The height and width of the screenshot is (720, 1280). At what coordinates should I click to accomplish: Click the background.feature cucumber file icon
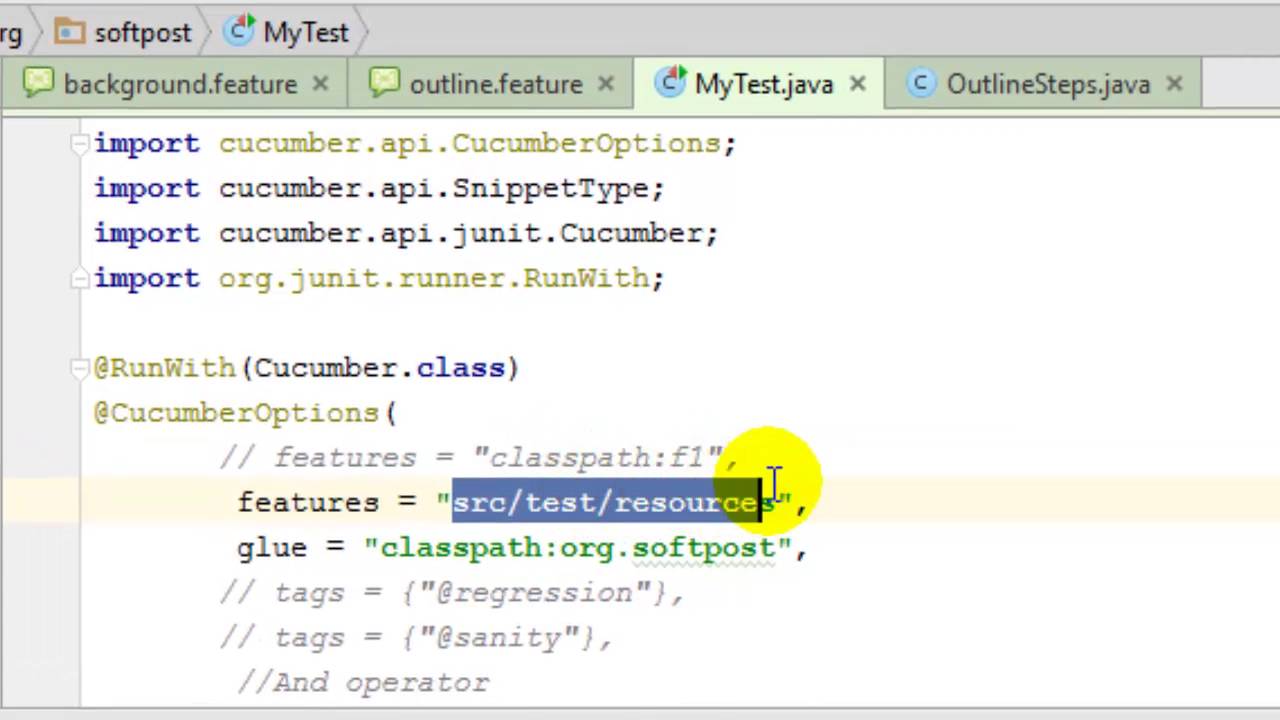coord(38,83)
